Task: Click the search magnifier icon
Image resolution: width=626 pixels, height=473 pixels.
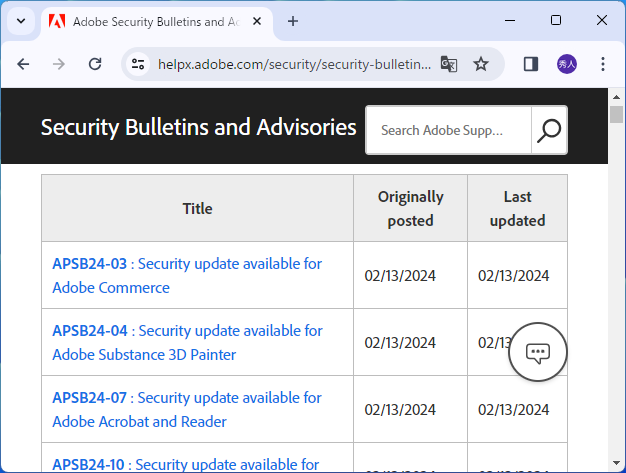Action: (x=548, y=130)
